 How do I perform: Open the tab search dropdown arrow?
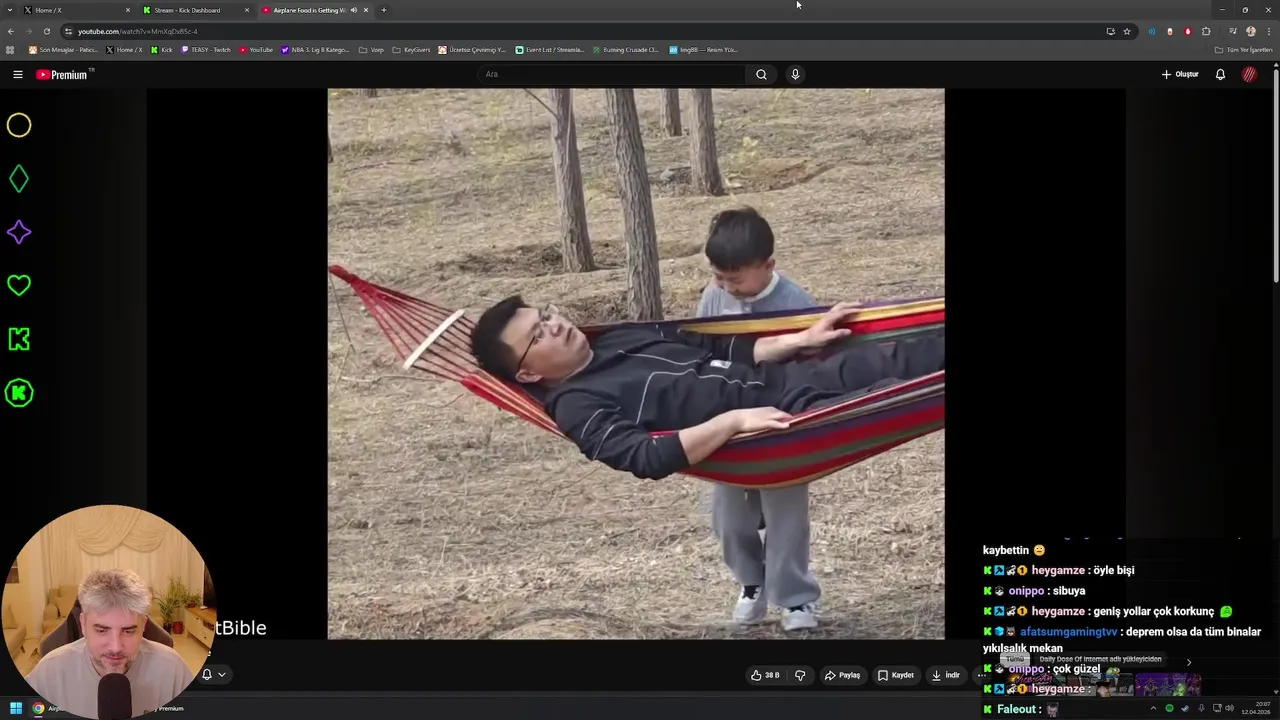coord(10,10)
